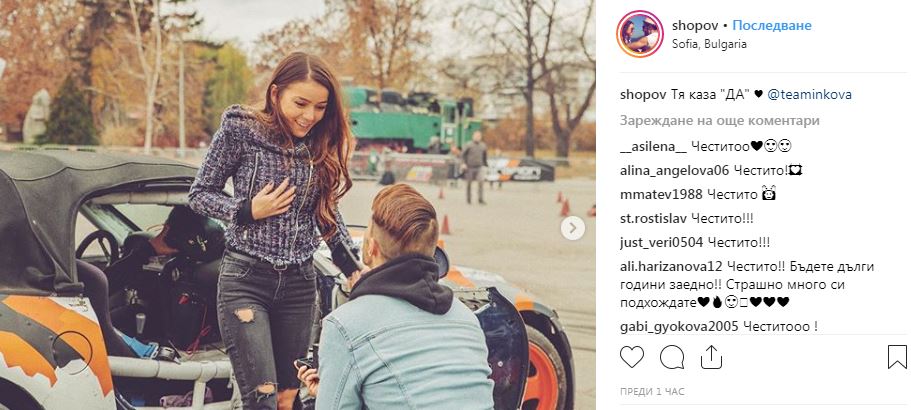Open shopov profile picture avatar
This screenshot has width=911, height=410.
[x=640, y=34]
